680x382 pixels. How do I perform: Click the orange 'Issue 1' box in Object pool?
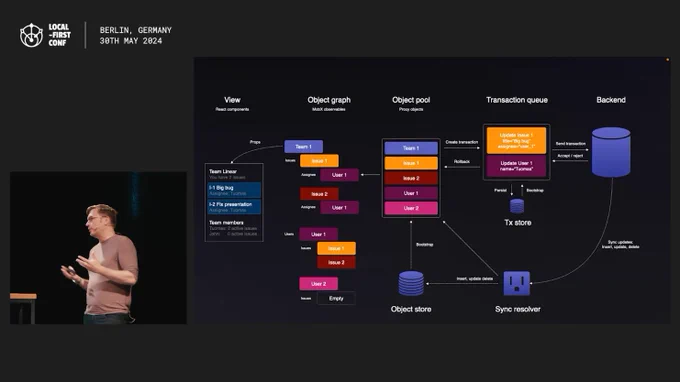tap(411, 163)
